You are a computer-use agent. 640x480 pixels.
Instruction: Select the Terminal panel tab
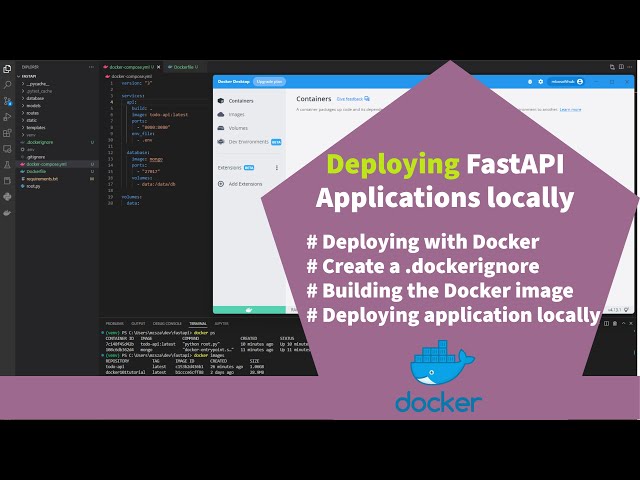click(x=198, y=324)
